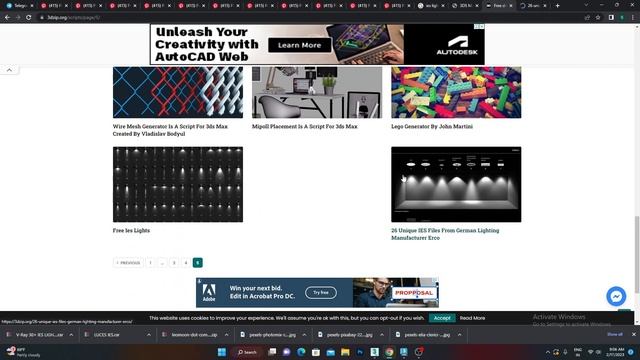The image size is (640, 360).
Task: Open the browser side panel
Action: (x=611, y=18)
